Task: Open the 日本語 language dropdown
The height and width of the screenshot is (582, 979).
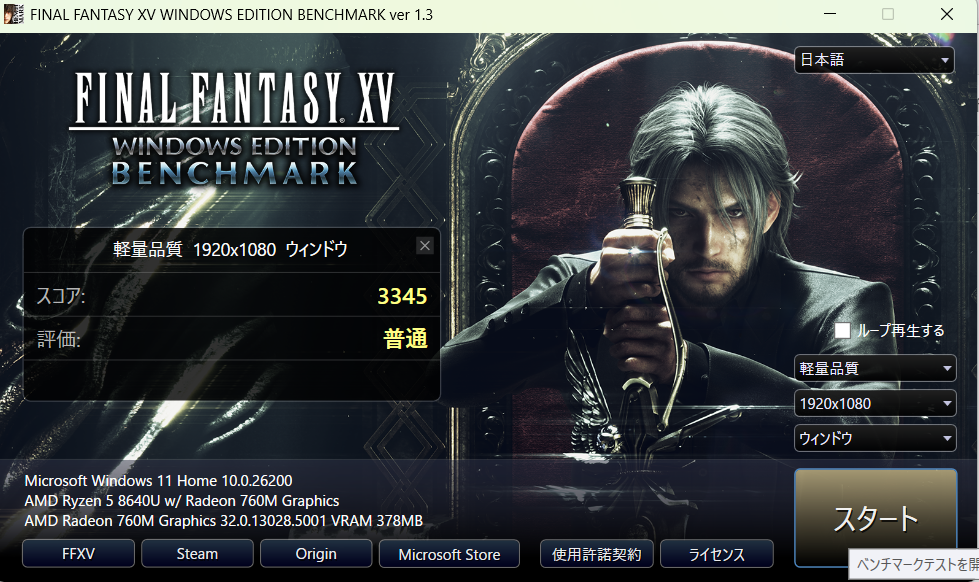Action: tap(874, 60)
